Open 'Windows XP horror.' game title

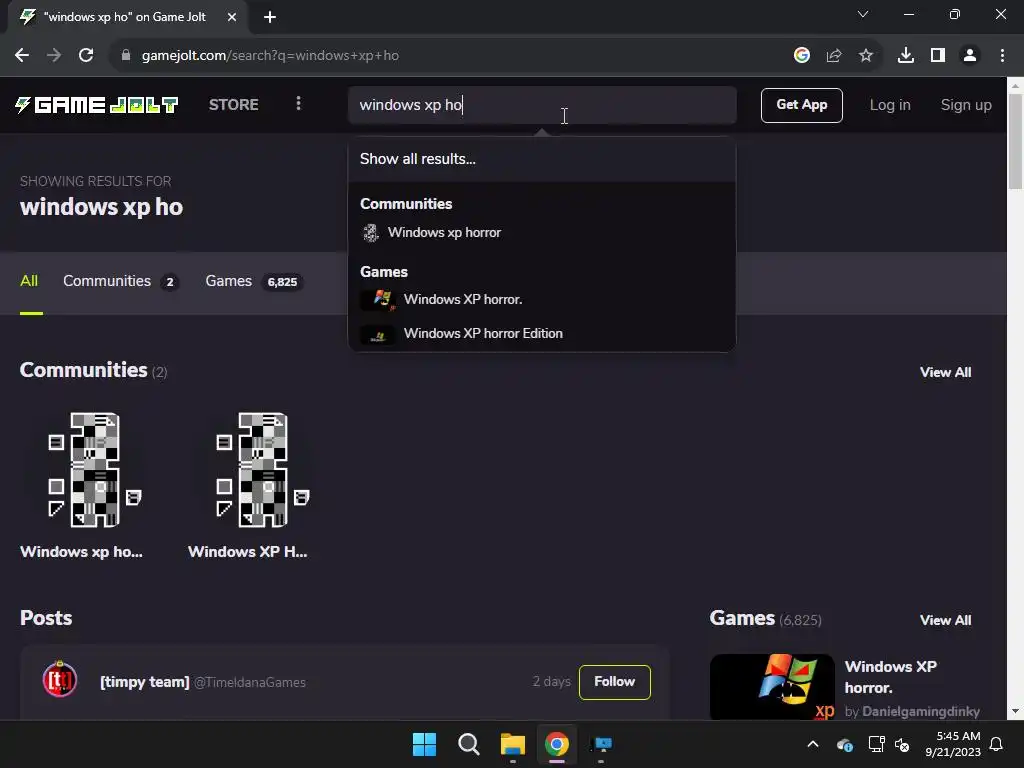pos(891,677)
